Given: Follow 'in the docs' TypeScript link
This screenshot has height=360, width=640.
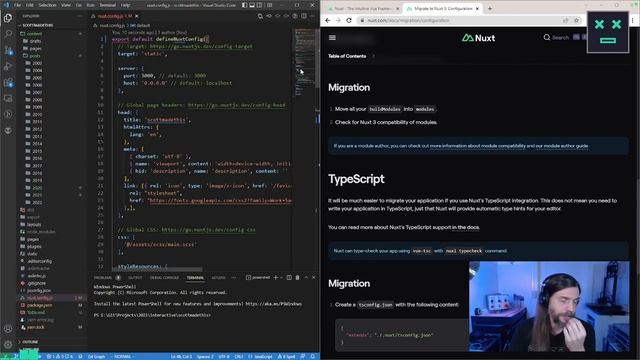Looking at the screenshot, I should click(x=465, y=227).
